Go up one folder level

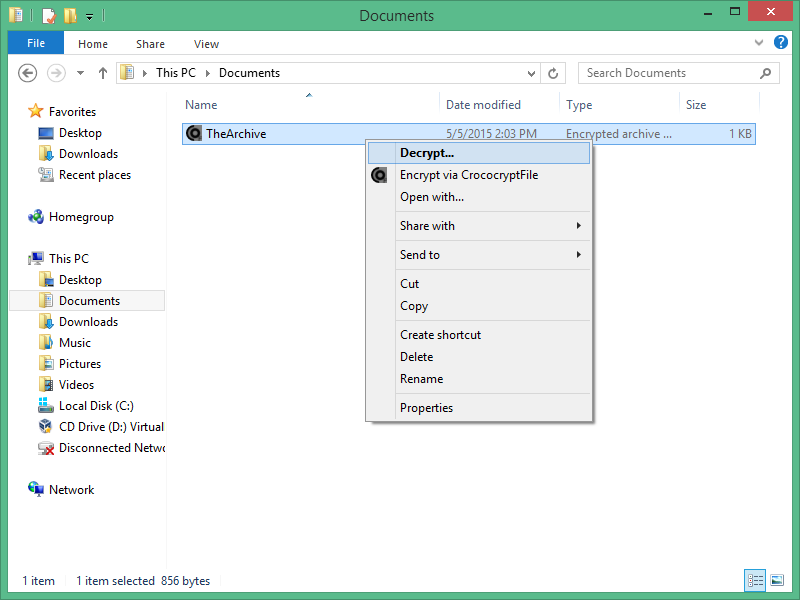coord(103,72)
